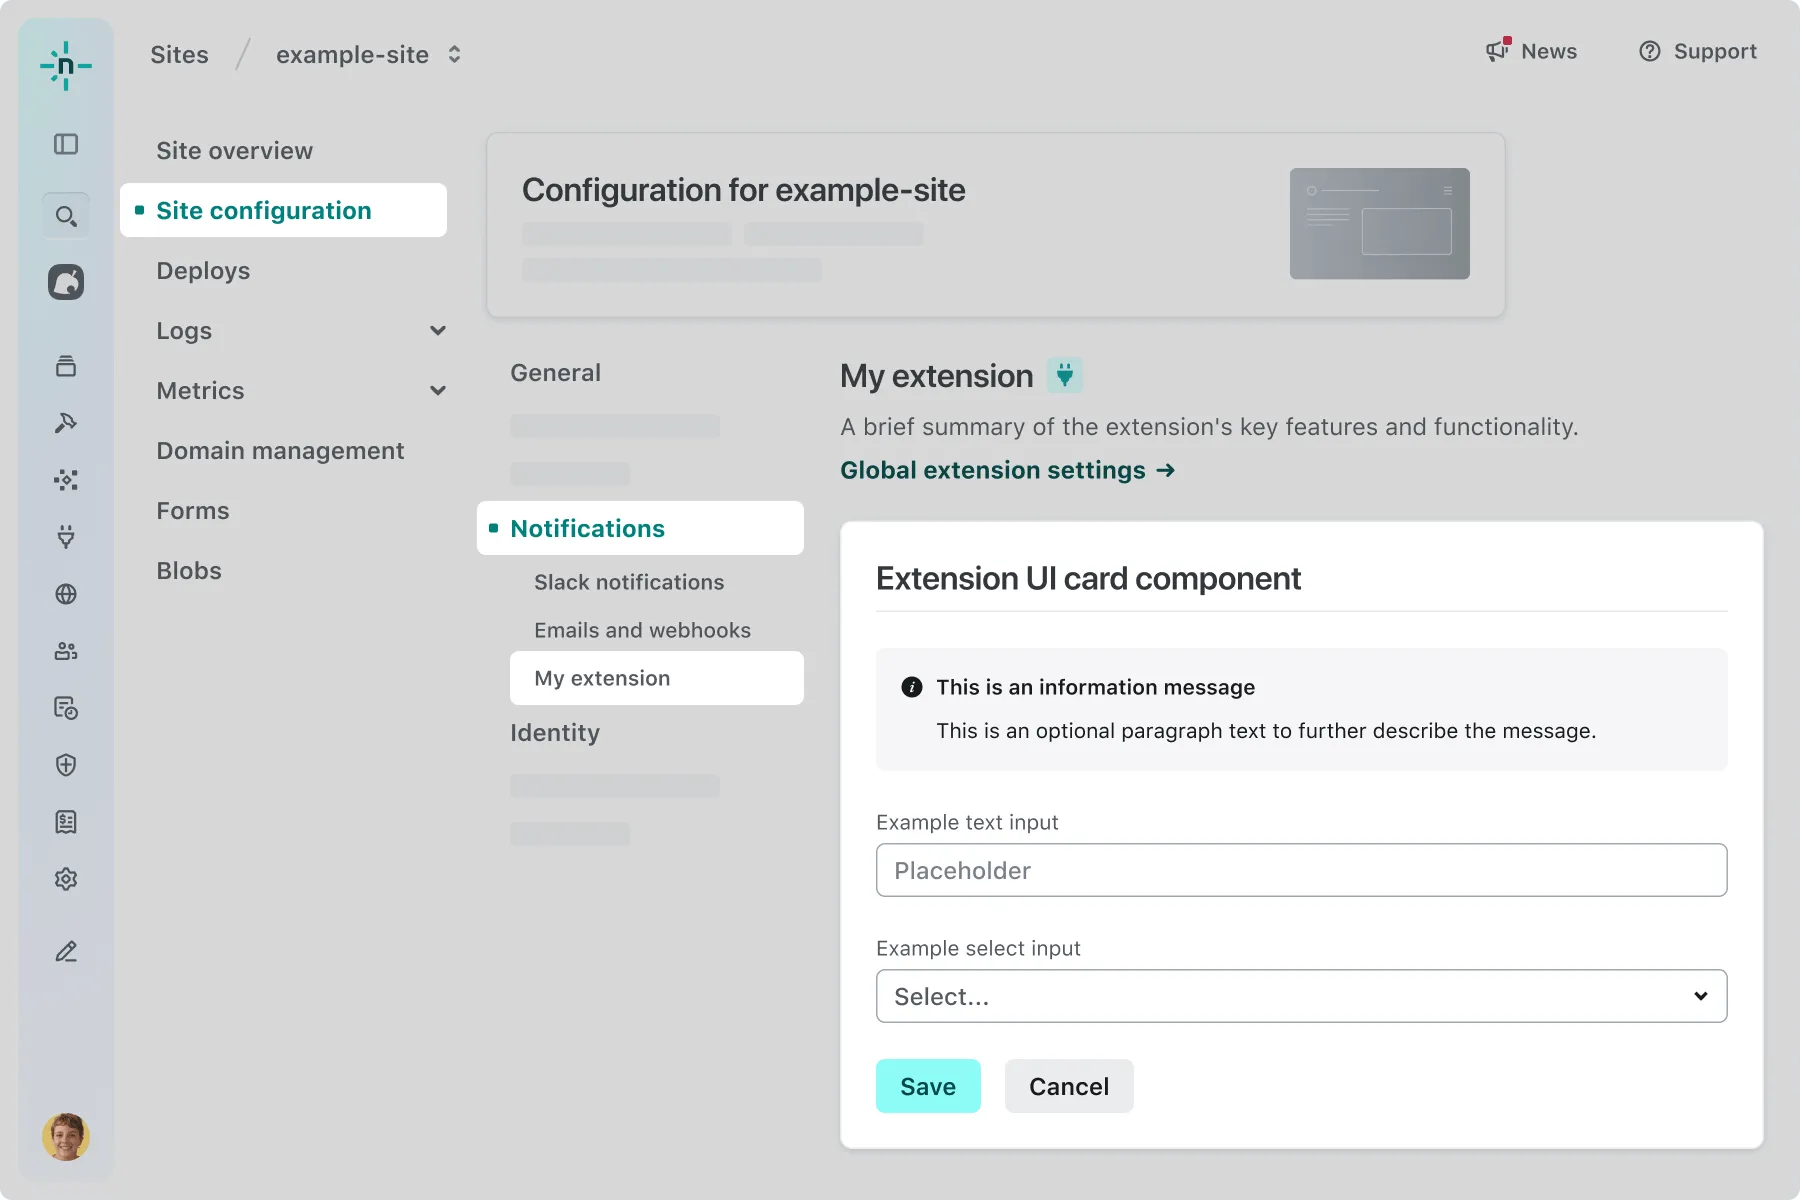Open the Example select input dropdown
The image size is (1800, 1200).
1301,996
